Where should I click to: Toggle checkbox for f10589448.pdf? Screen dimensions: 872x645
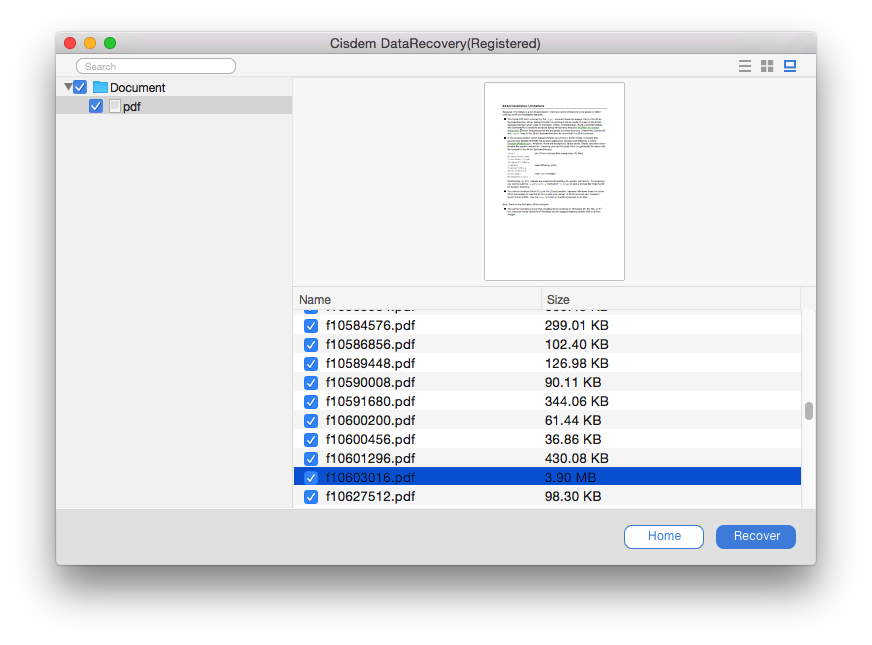311,364
